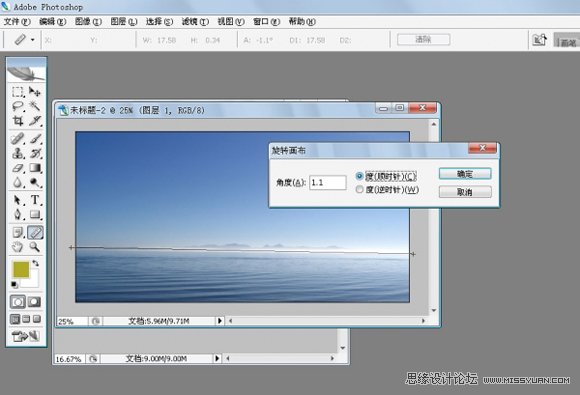Select the Move tool

click(x=35, y=91)
